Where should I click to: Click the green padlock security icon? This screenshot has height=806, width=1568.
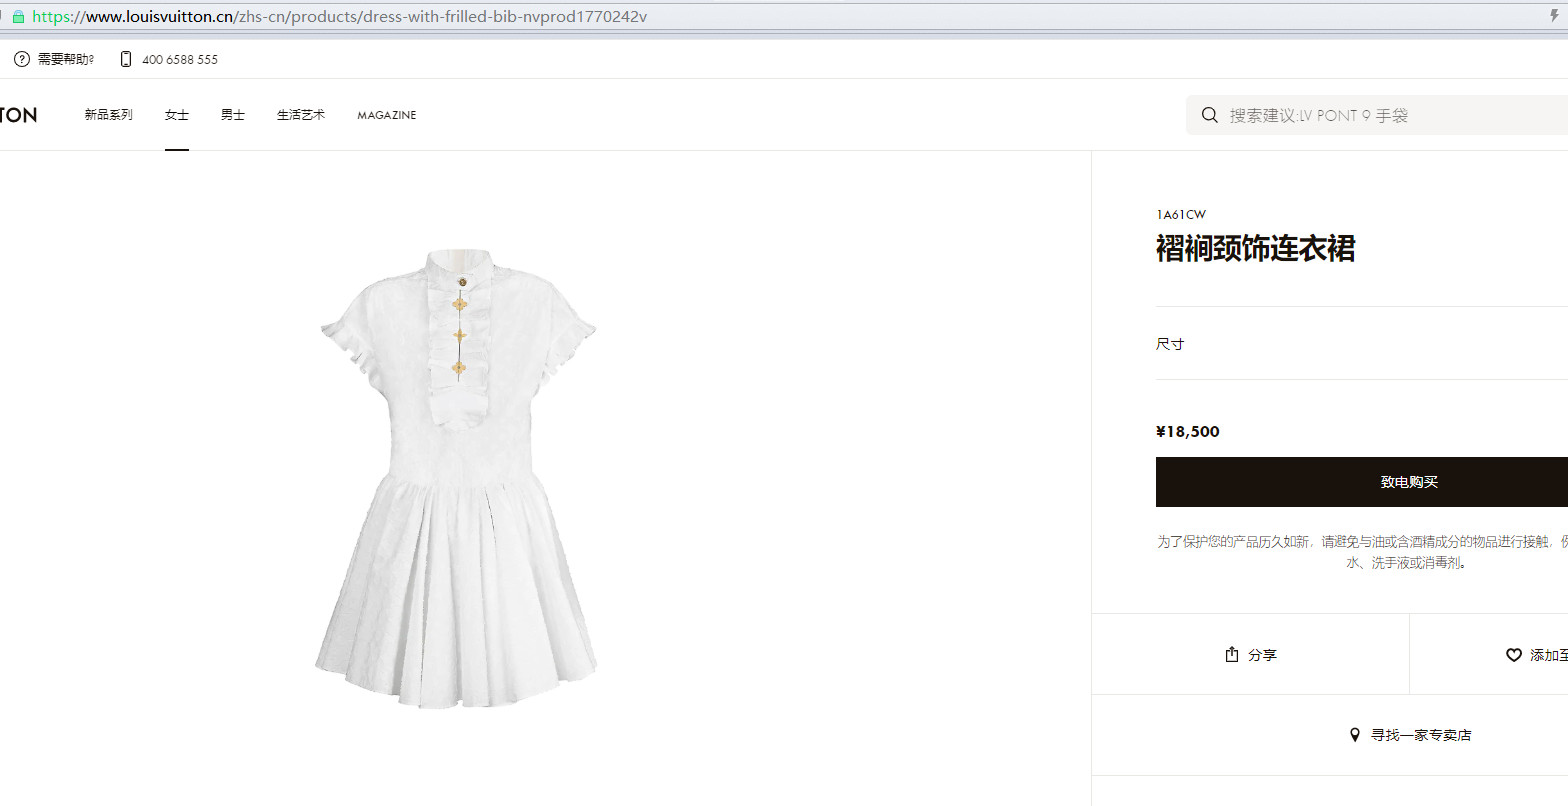[18, 17]
